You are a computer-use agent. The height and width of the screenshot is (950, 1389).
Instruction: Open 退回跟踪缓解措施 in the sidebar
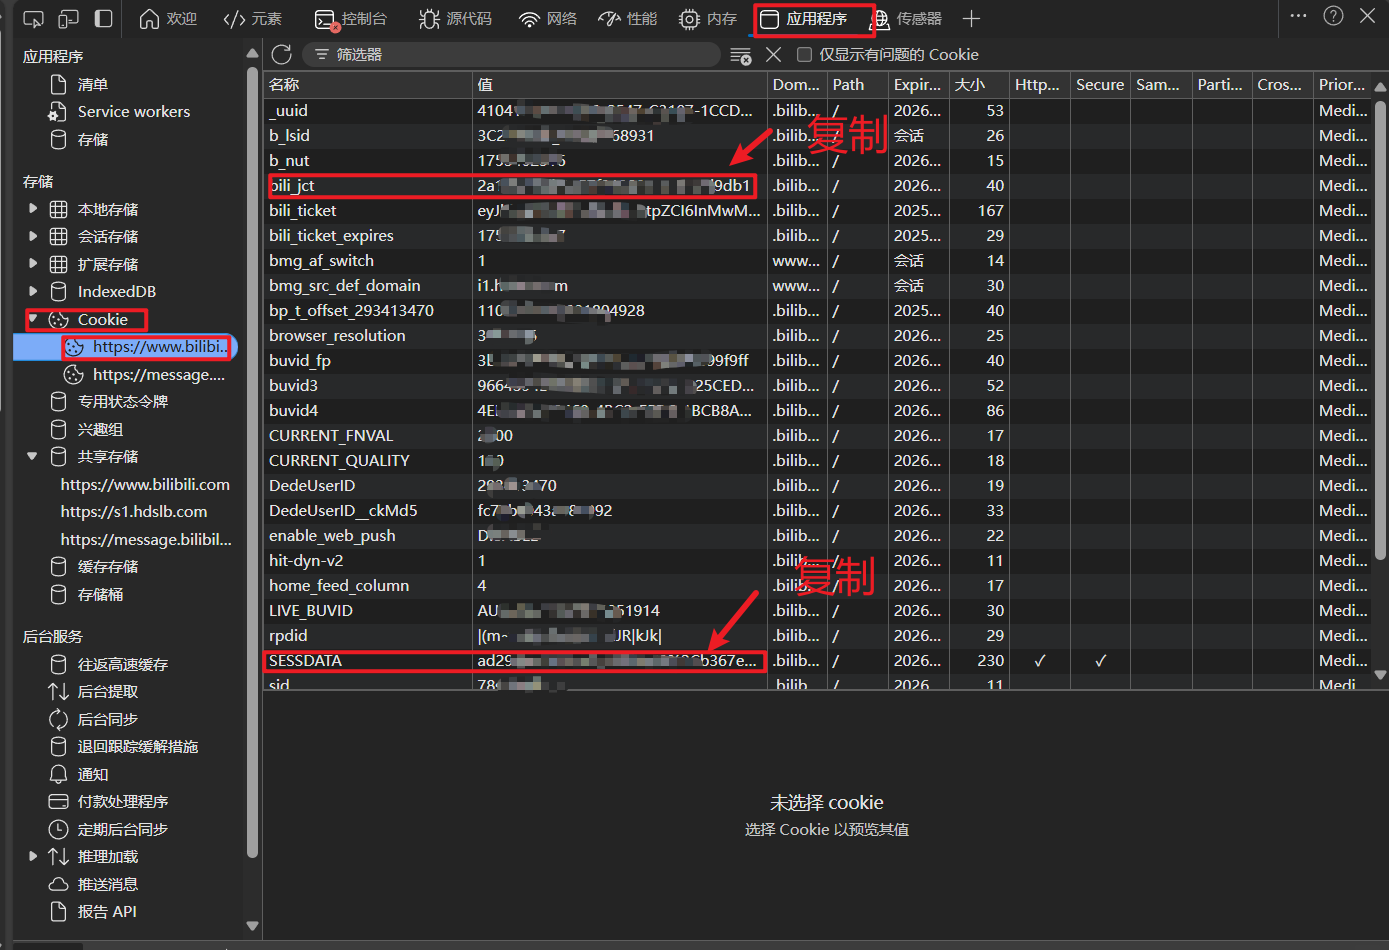tap(138, 747)
